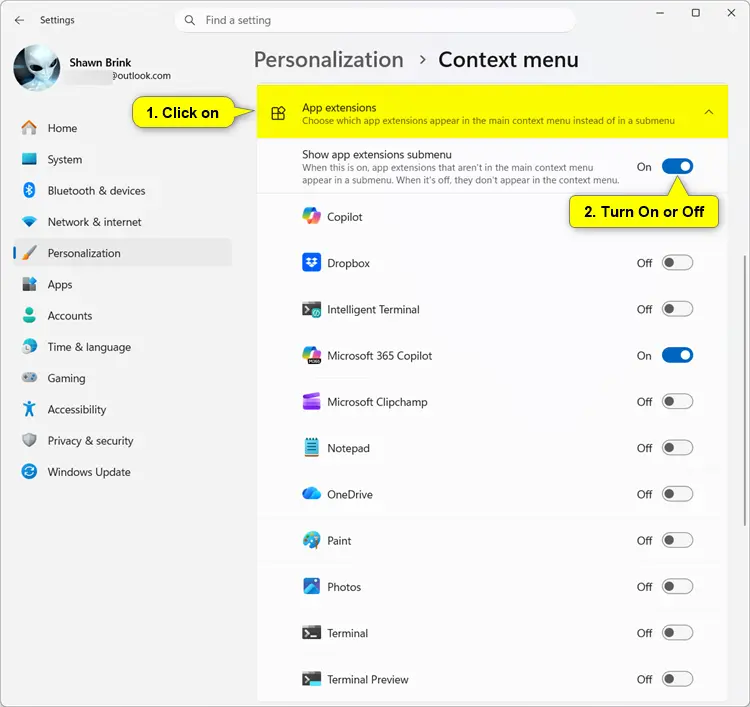The width and height of the screenshot is (750, 707).
Task: Open System settings page
Action: coord(122,159)
